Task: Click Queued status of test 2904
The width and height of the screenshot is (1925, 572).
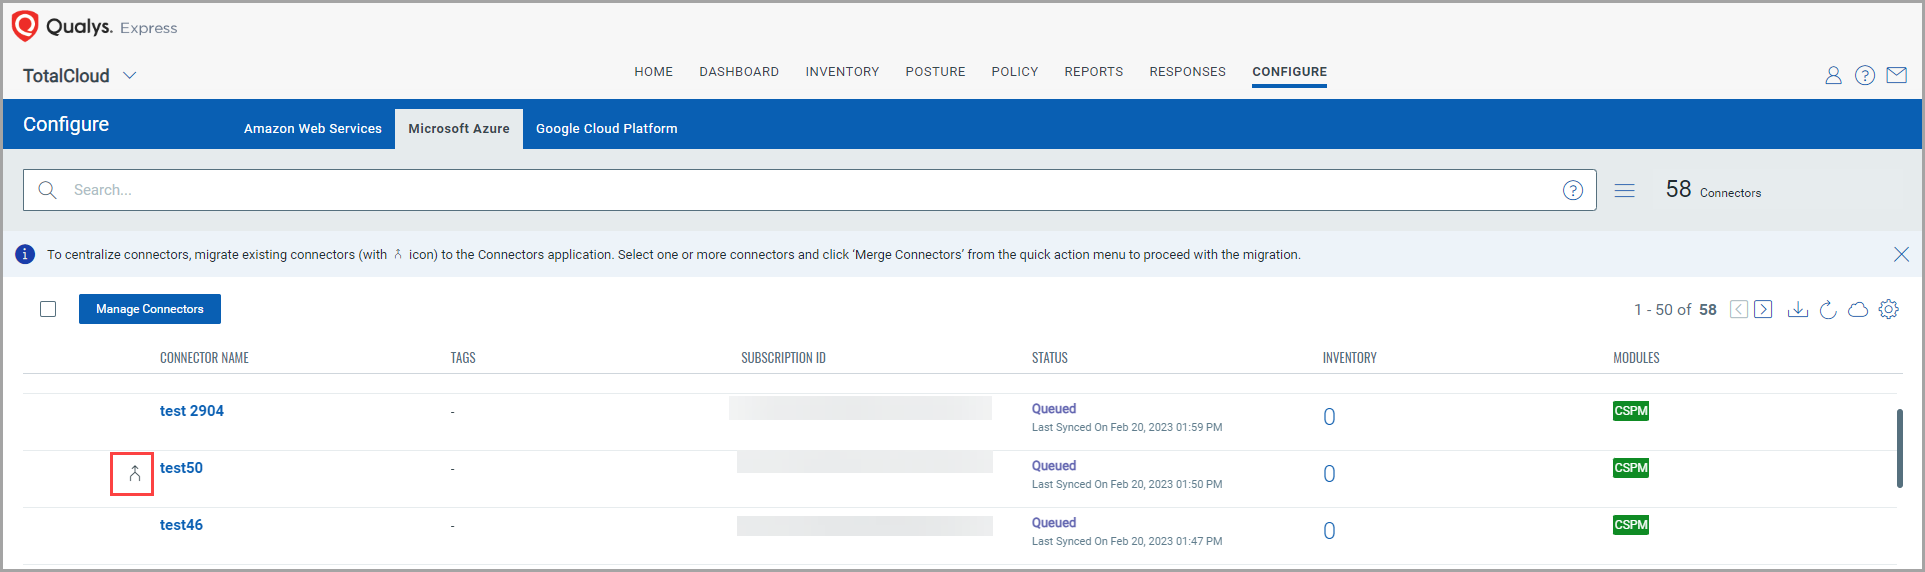Action: [x=1054, y=409]
